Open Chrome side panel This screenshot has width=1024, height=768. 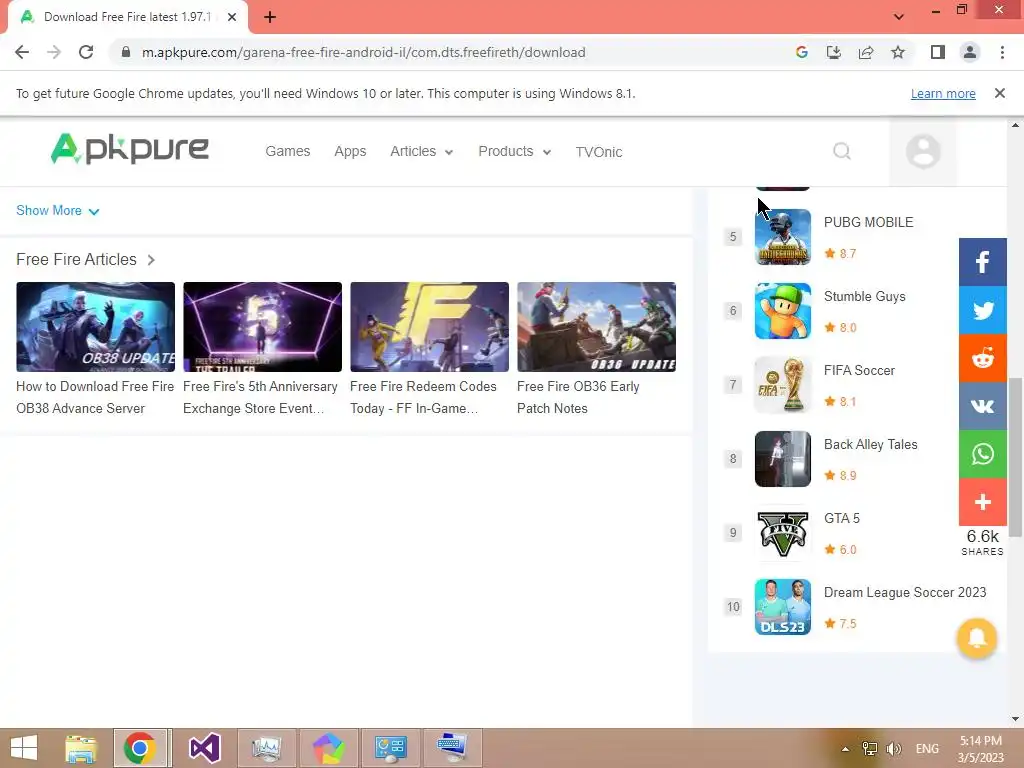(x=938, y=52)
